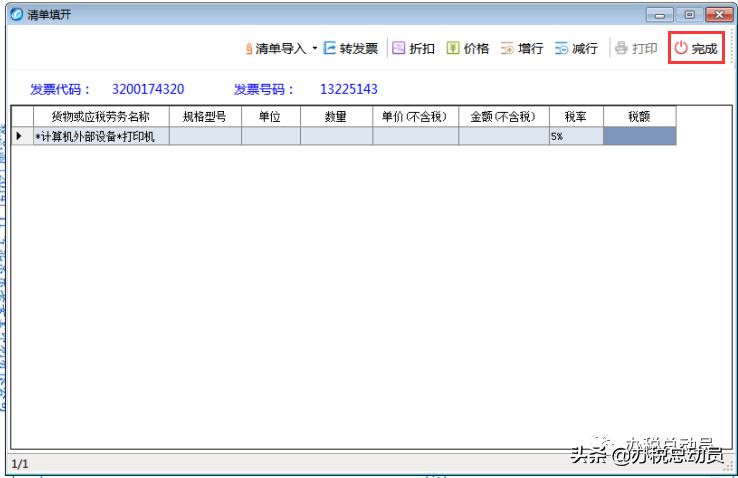Click the *计算机外部设备*打印机 cell
This screenshot has width=738, height=478.
pyautogui.click(x=101, y=136)
